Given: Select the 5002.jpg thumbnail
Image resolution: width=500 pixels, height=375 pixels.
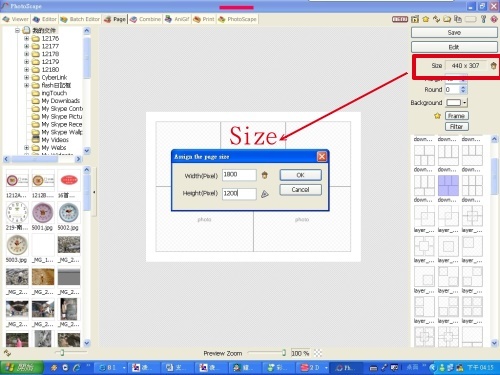Looking at the screenshot, I should click(x=68, y=213).
